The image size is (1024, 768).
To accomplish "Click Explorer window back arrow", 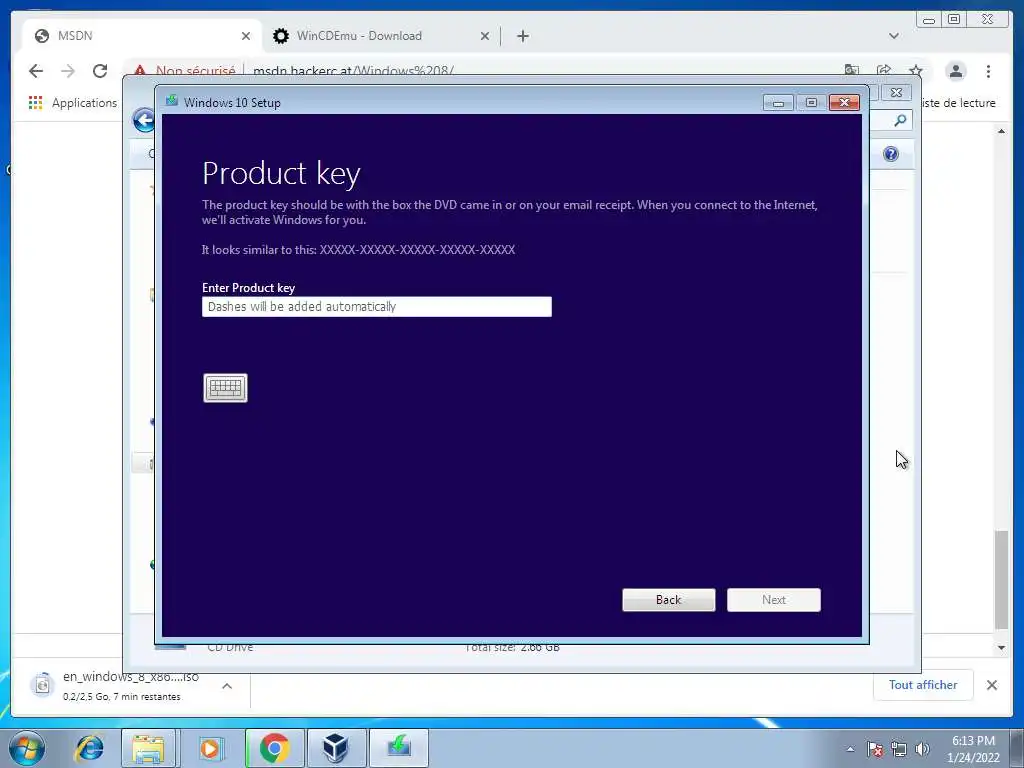I will click(144, 120).
